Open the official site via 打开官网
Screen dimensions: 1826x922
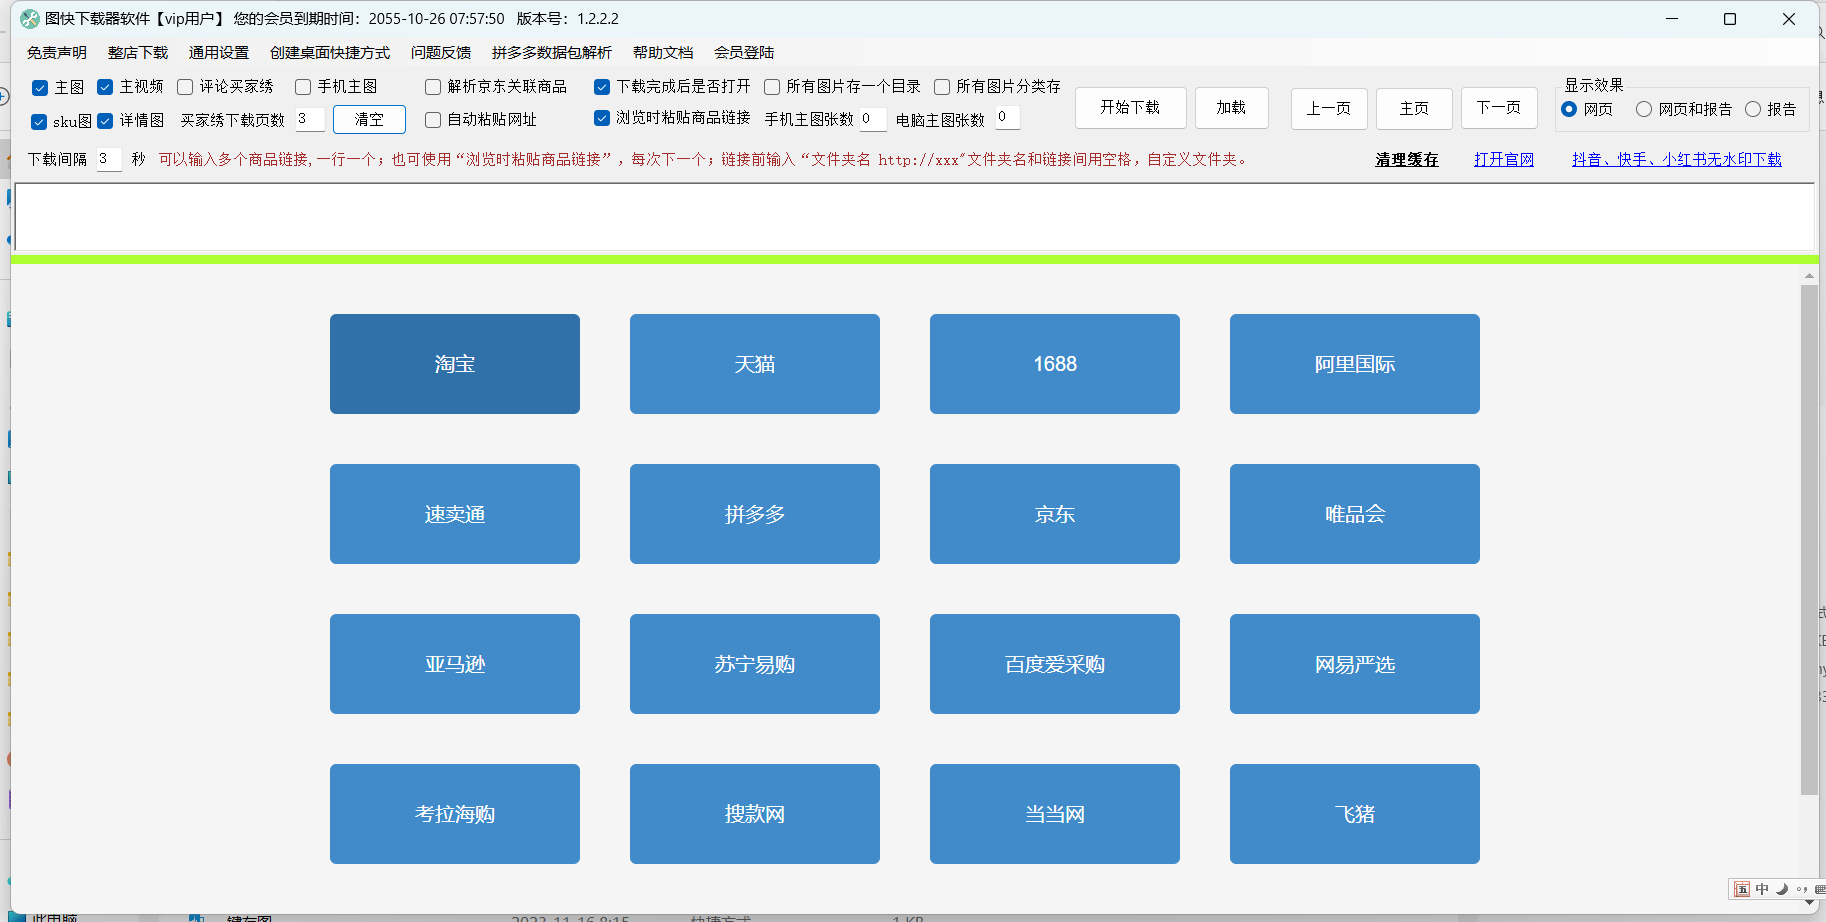pos(1504,159)
